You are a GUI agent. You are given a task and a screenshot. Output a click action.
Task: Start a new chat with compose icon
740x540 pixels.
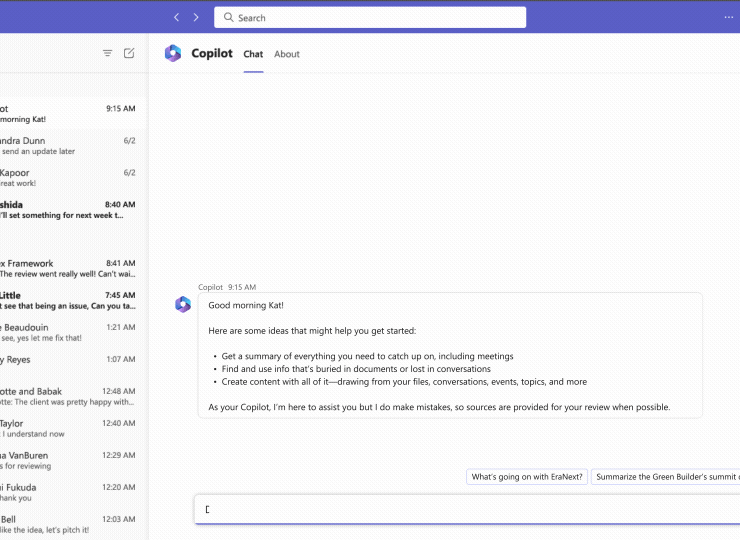[x=129, y=53]
